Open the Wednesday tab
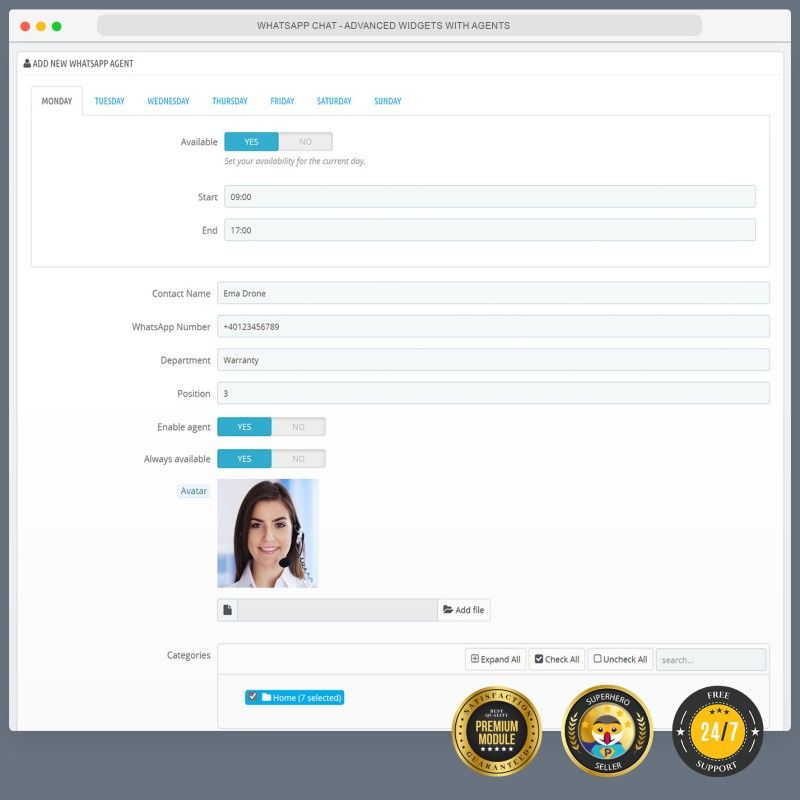Screen dimensions: 800x800 (x=168, y=101)
